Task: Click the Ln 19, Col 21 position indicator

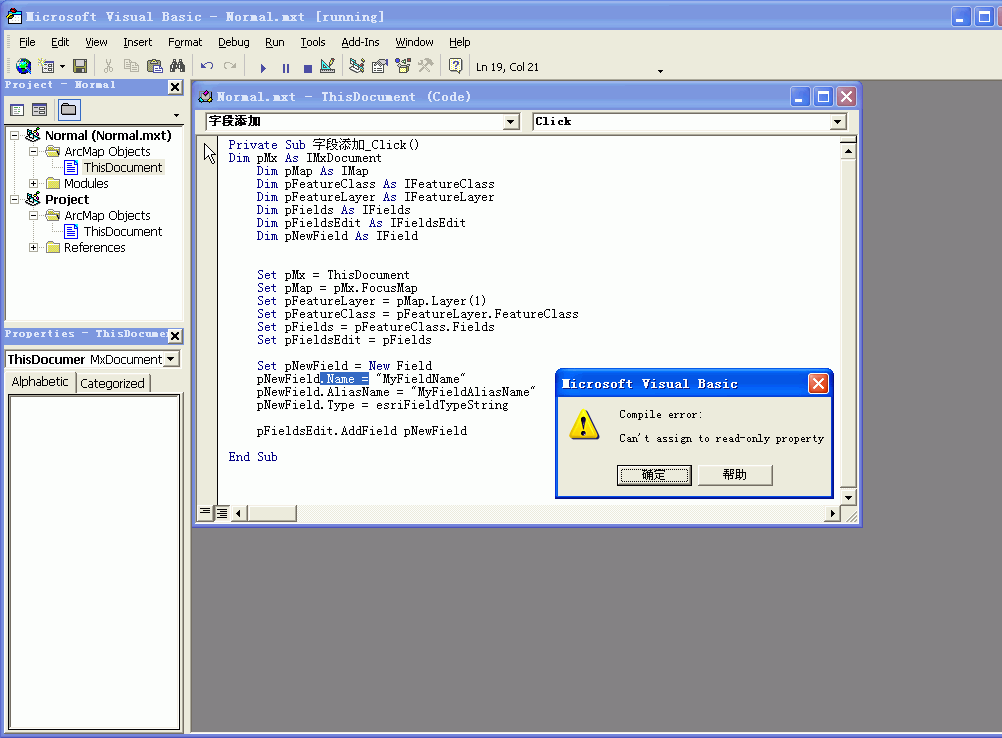Action: pos(507,67)
